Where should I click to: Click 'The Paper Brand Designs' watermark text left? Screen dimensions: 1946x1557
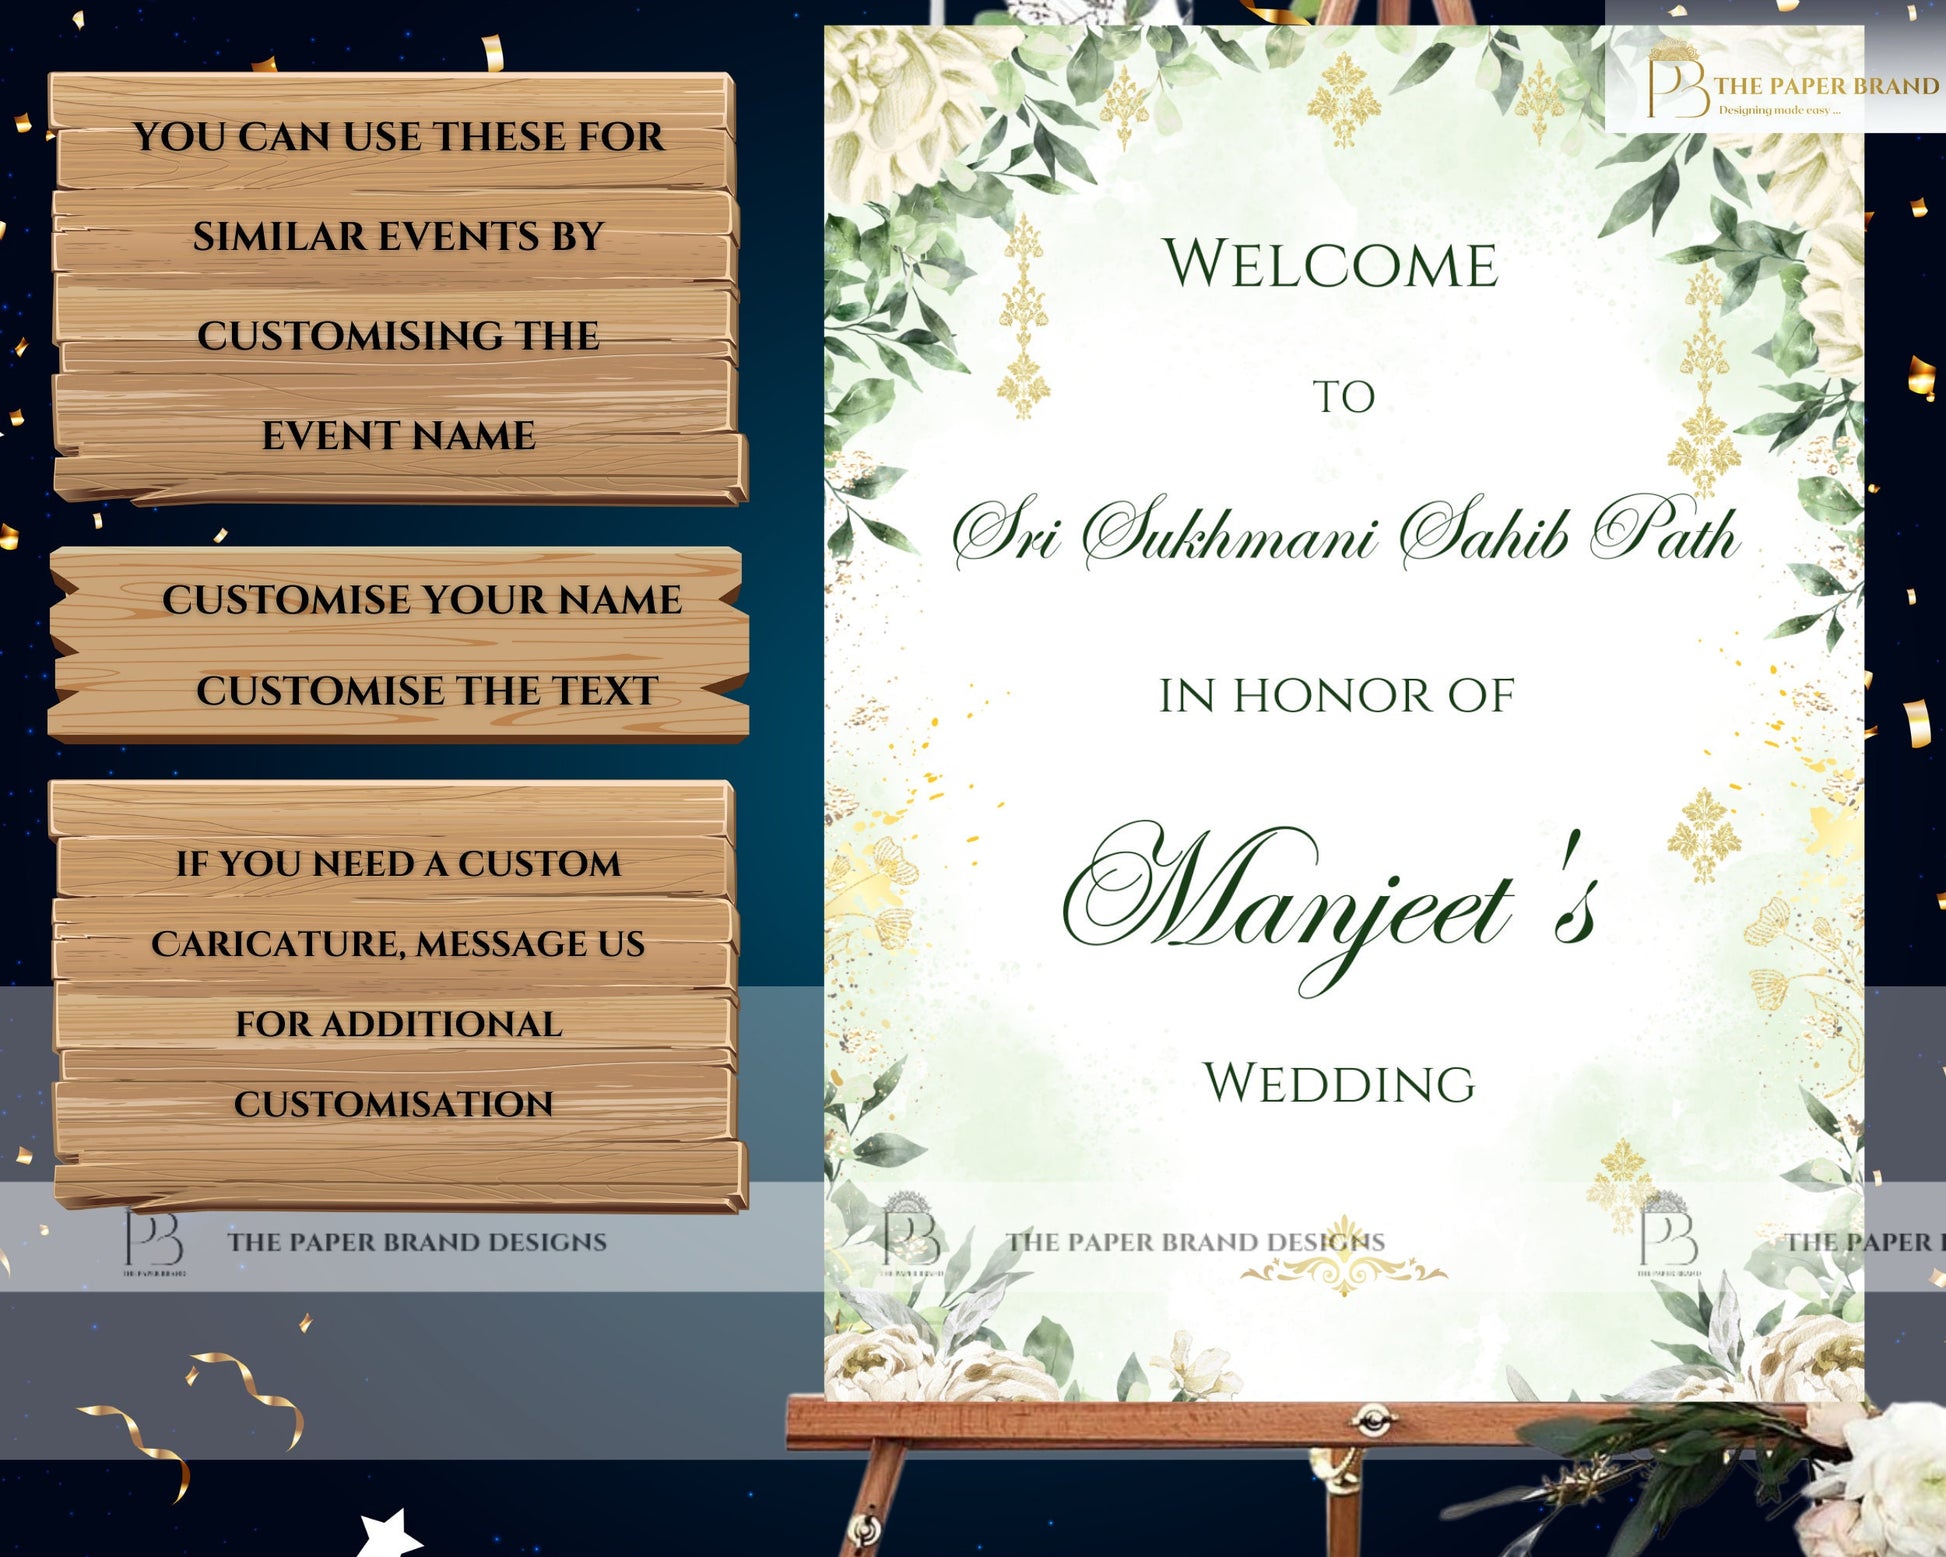pos(416,1242)
